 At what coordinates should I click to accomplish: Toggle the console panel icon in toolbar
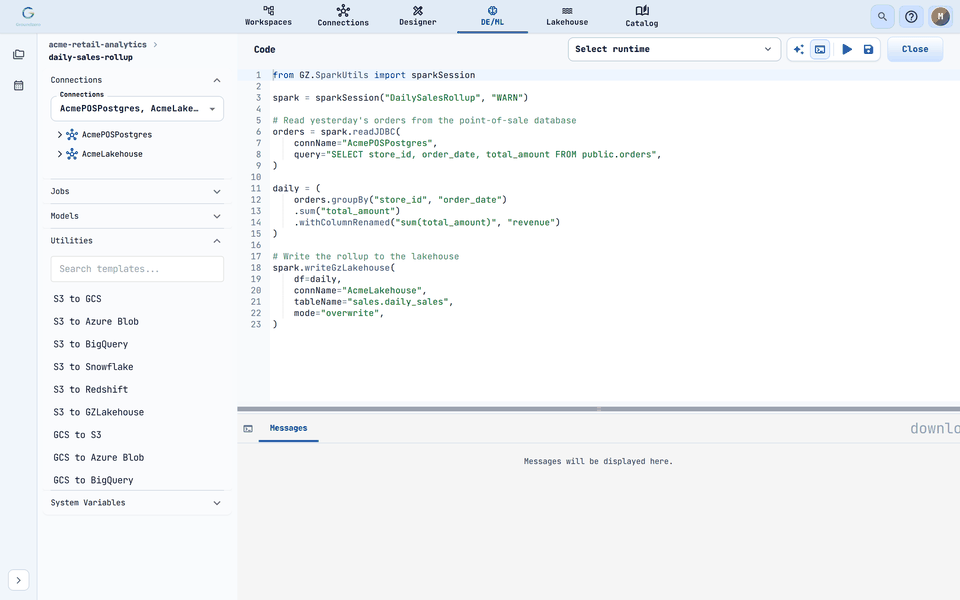[x=820, y=49]
